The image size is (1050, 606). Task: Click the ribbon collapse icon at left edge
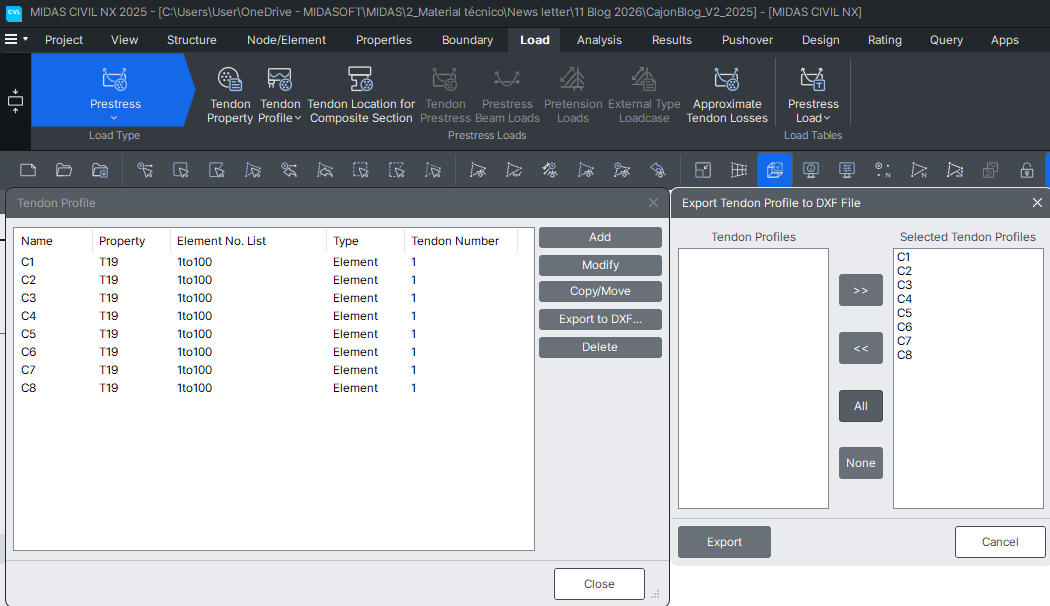tap(15, 101)
